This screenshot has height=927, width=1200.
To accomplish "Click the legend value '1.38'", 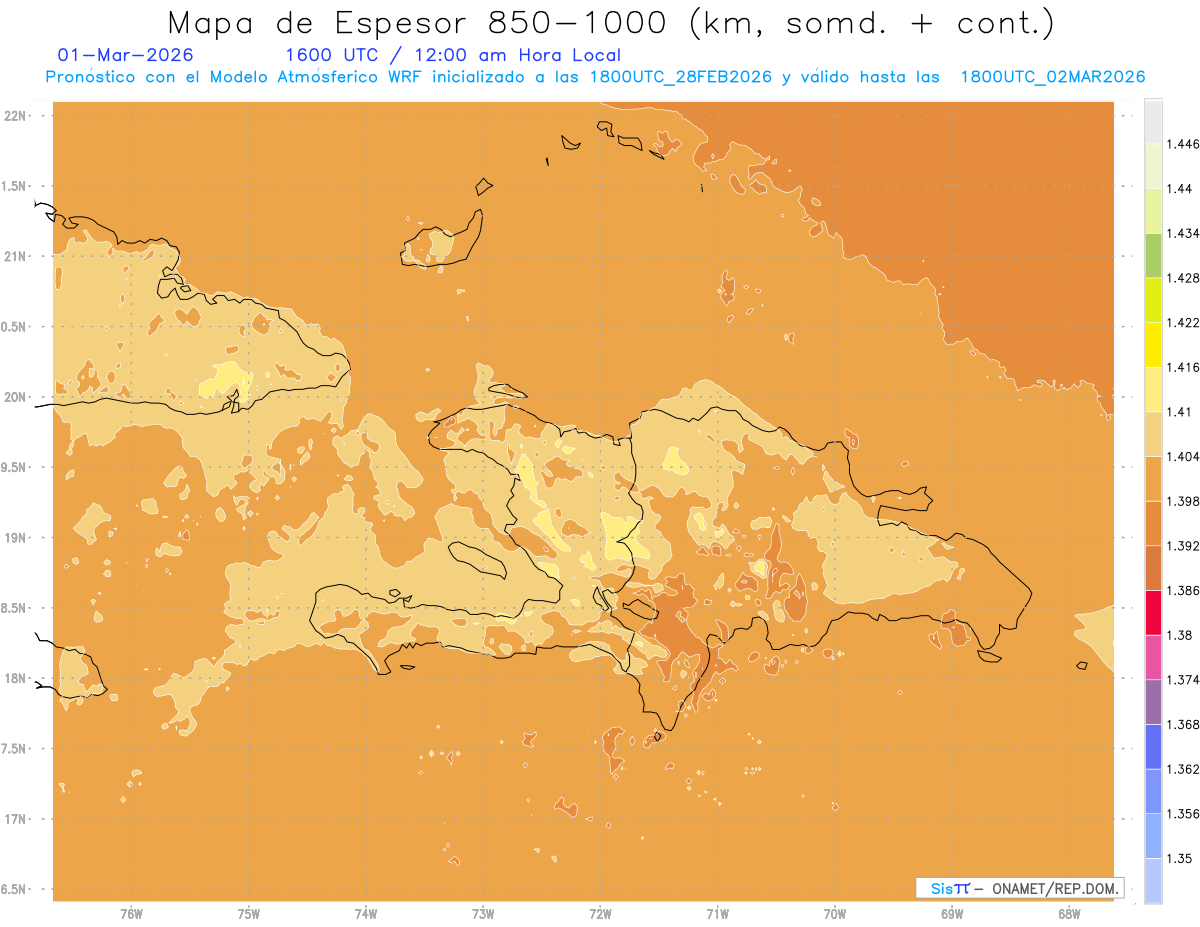I will tap(1179, 635).
